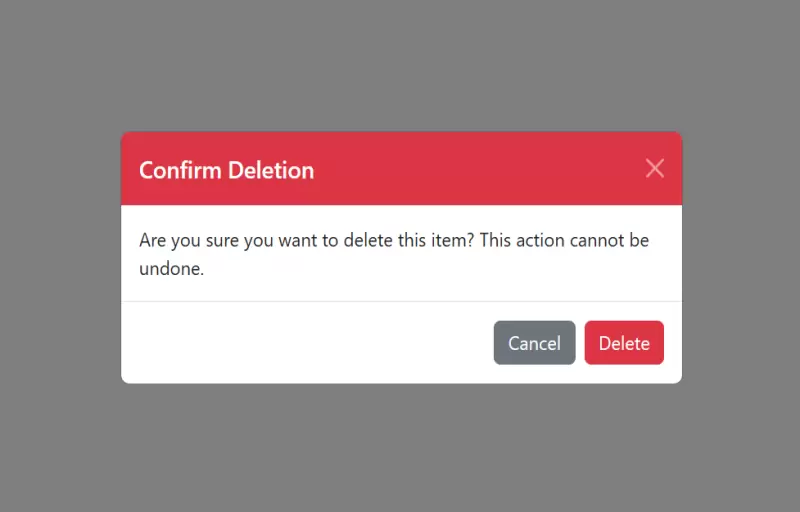This screenshot has width=800, height=512.
Task: Click the Cancel button
Action: tap(534, 343)
